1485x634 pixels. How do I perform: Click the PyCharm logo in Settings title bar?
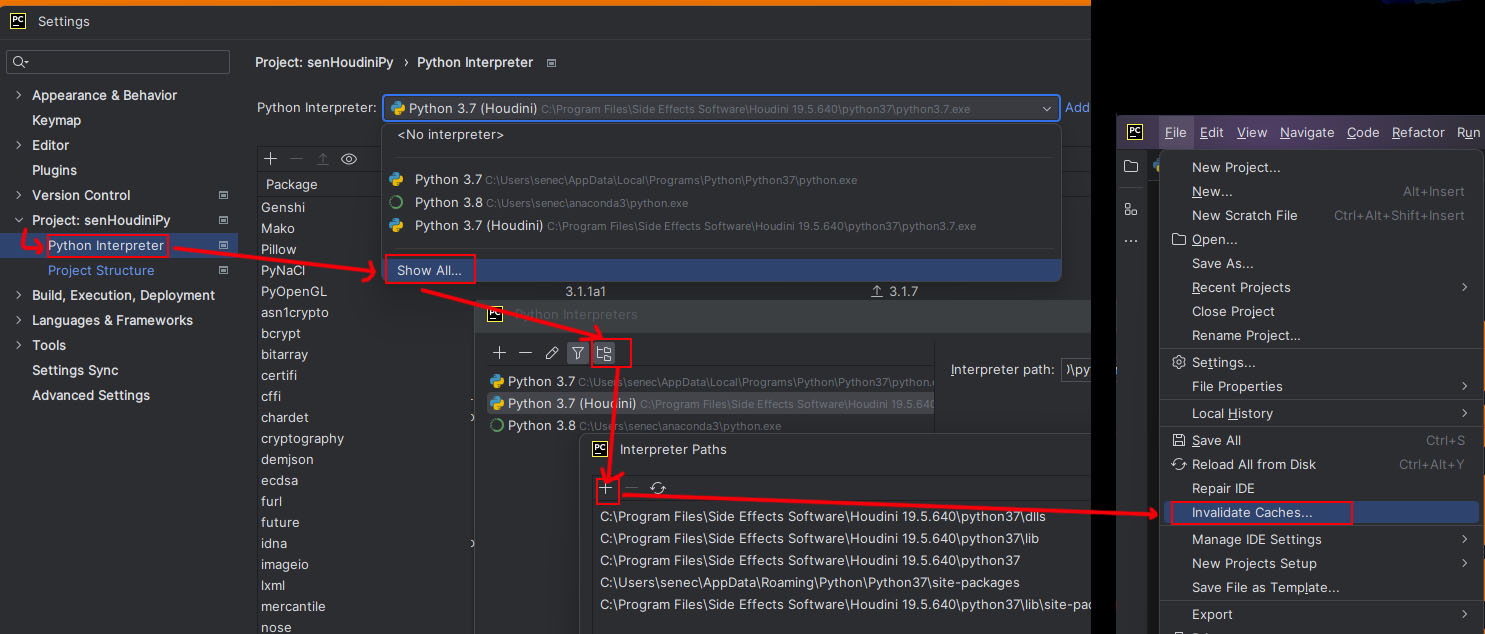click(x=18, y=20)
